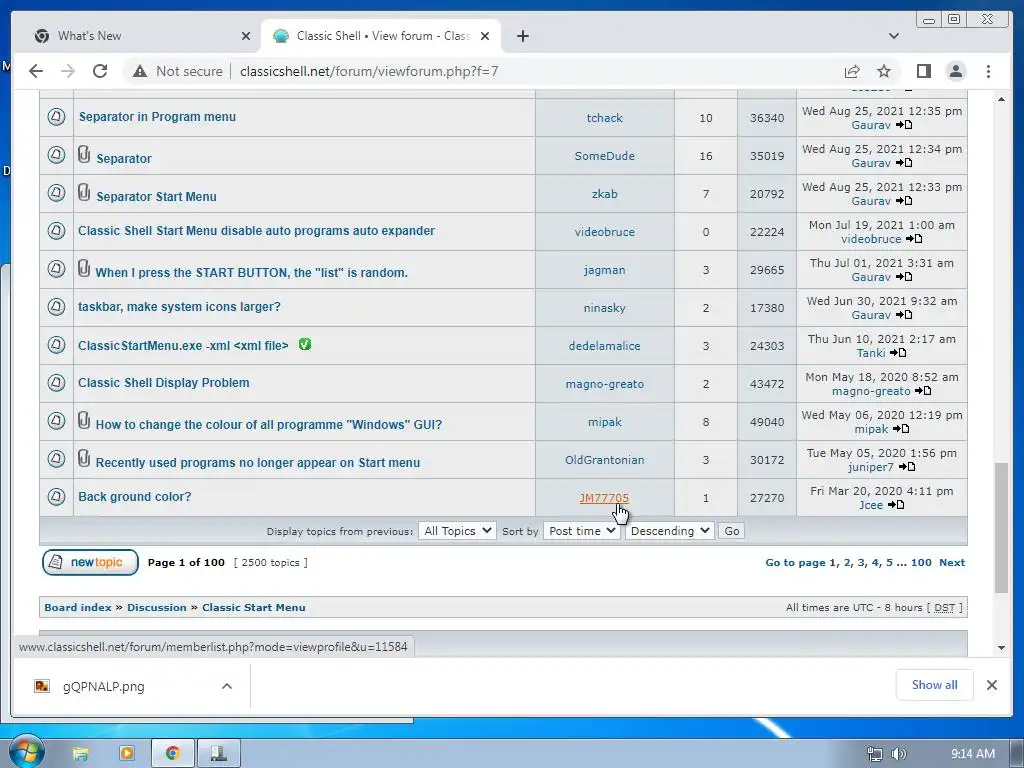Bookmark this page with the star
The width and height of the screenshot is (1024, 768).
[884, 71]
